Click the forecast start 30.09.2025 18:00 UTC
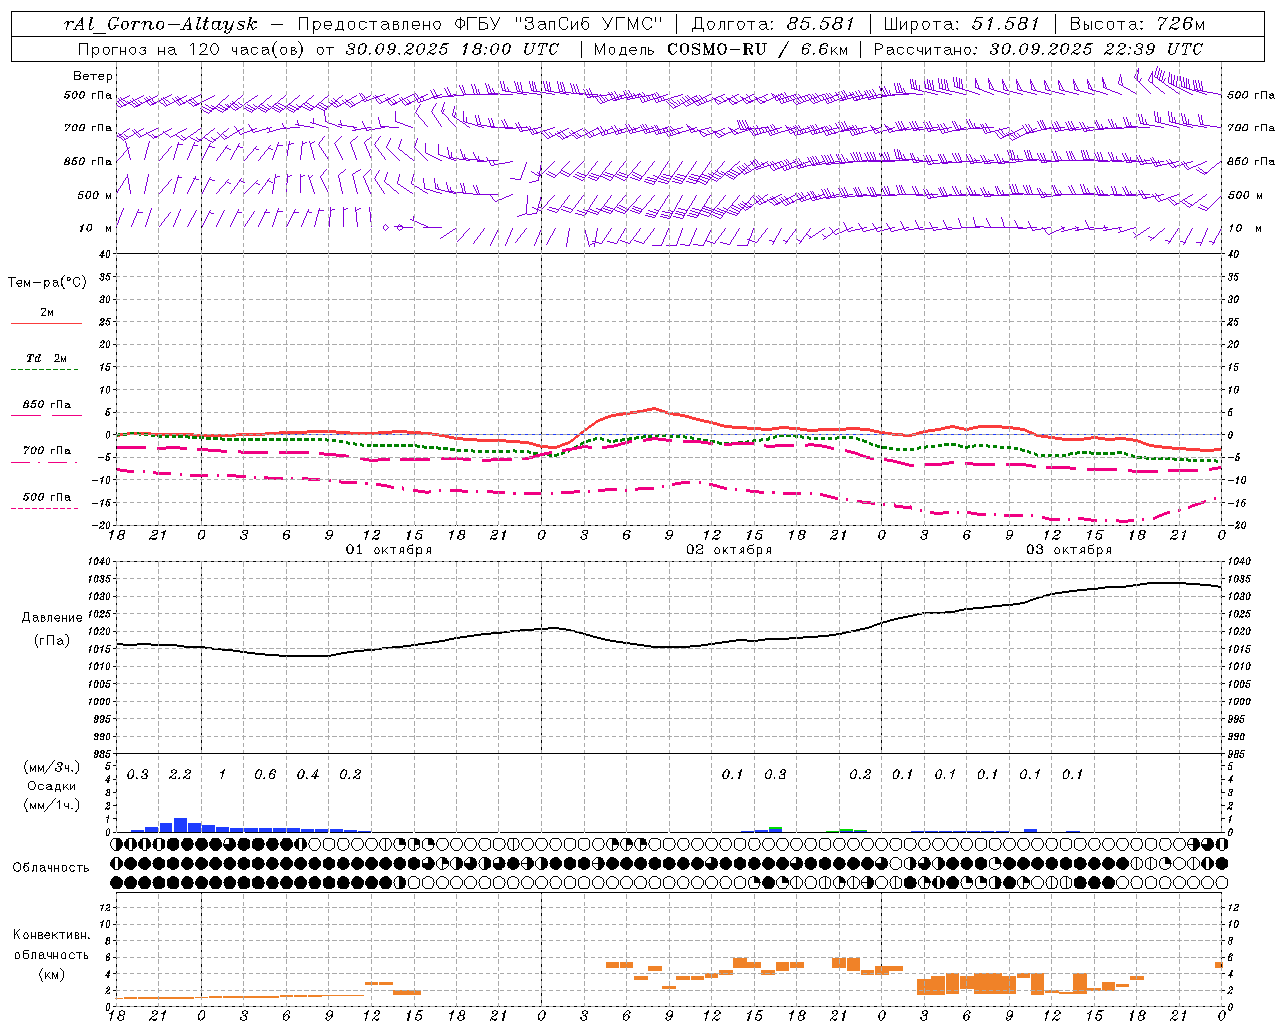The image size is (1280, 1024). 452,48
